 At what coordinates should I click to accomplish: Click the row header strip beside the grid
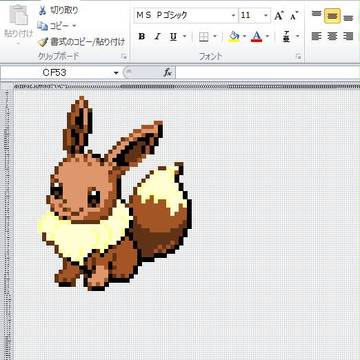(x=7, y=224)
